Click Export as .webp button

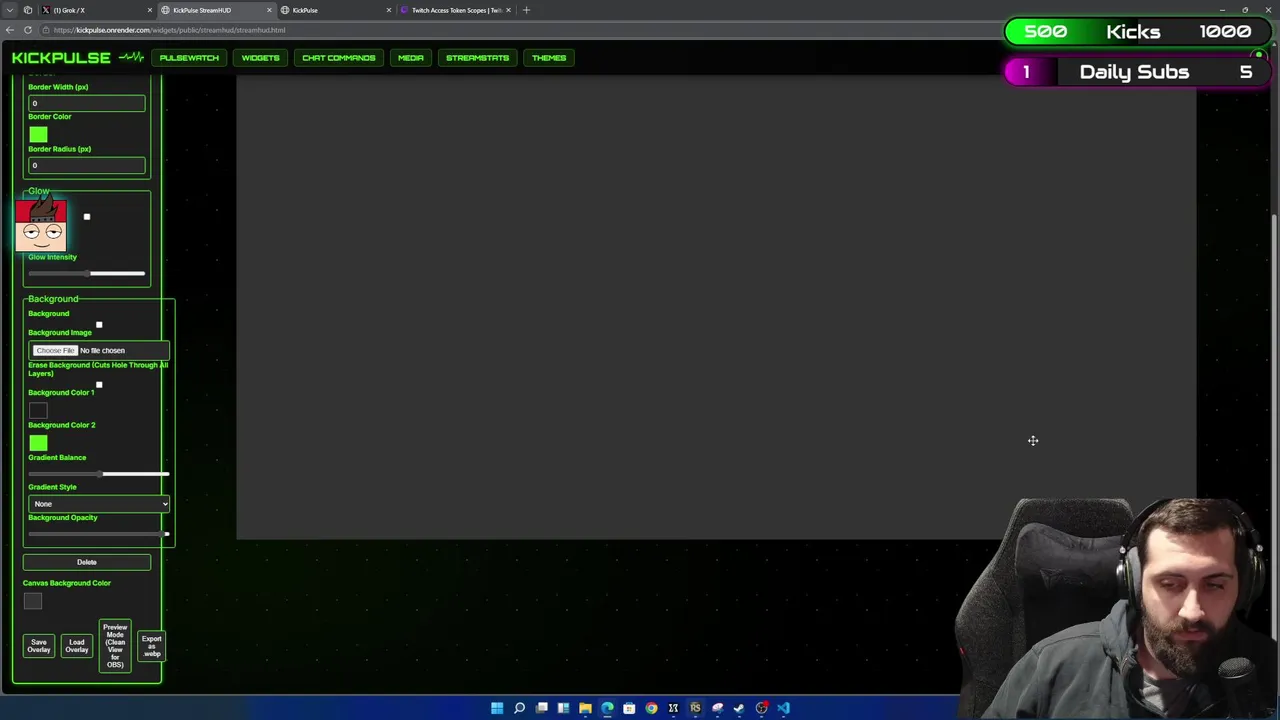click(151, 646)
